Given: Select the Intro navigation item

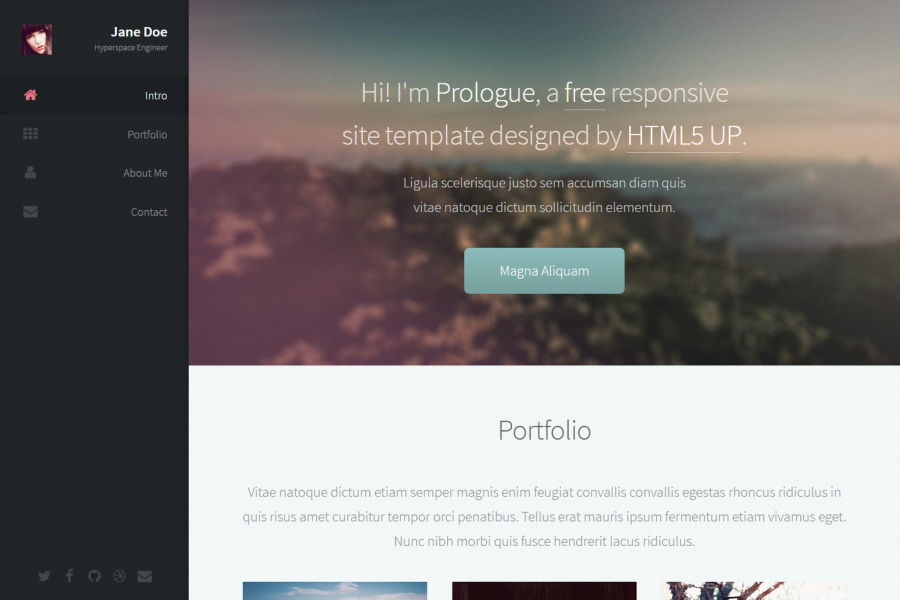Looking at the screenshot, I should (155, 96).
